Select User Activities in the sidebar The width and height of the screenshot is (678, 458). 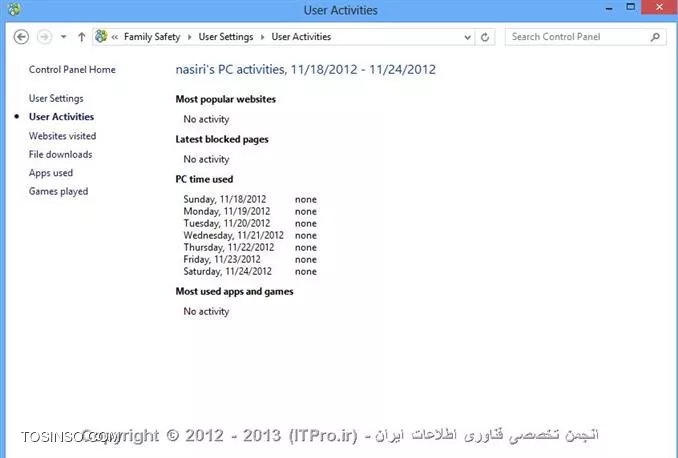click(61, 117)
